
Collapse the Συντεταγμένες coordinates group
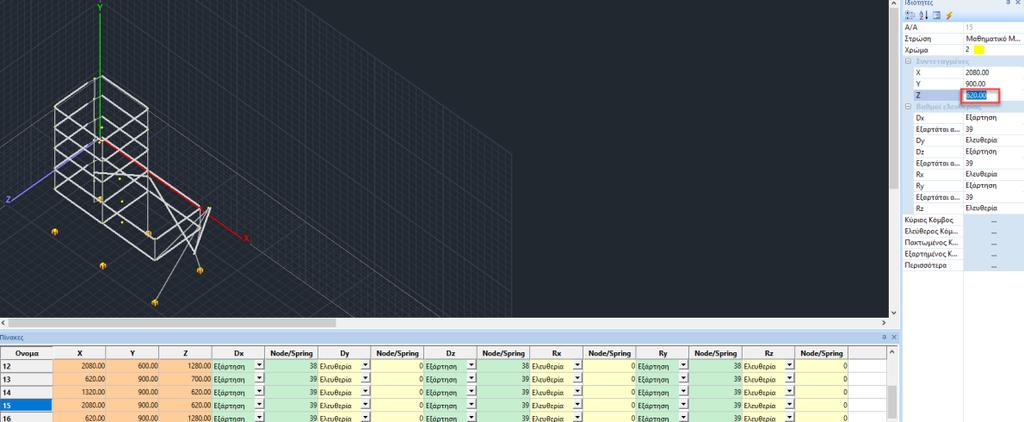[908, 61]
